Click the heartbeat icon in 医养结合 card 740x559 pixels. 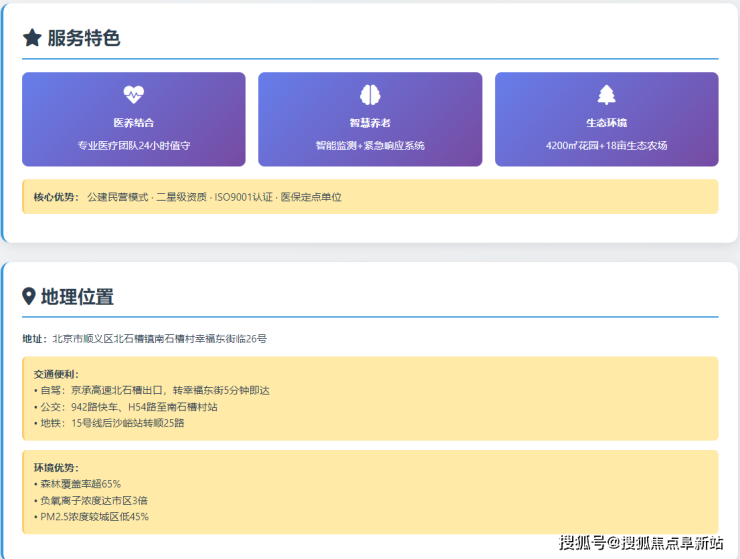[133, 95]
